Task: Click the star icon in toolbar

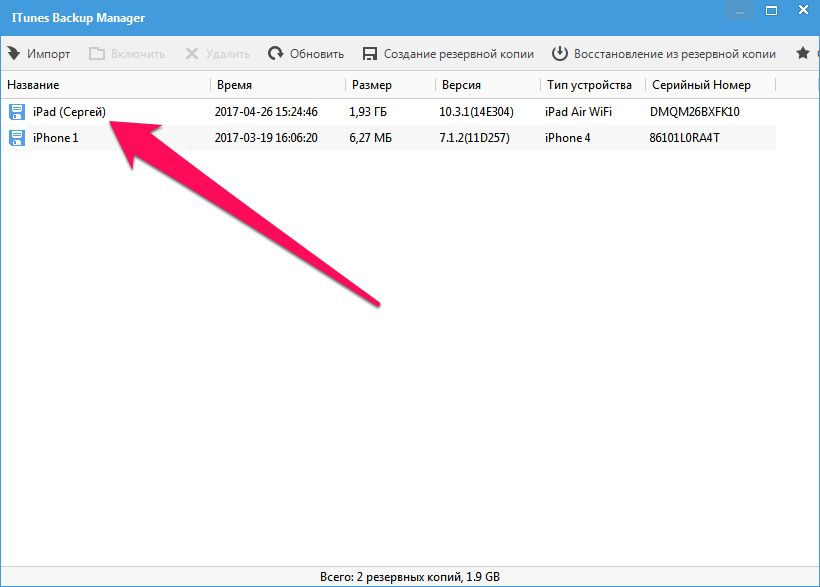Action: [803, 53]
